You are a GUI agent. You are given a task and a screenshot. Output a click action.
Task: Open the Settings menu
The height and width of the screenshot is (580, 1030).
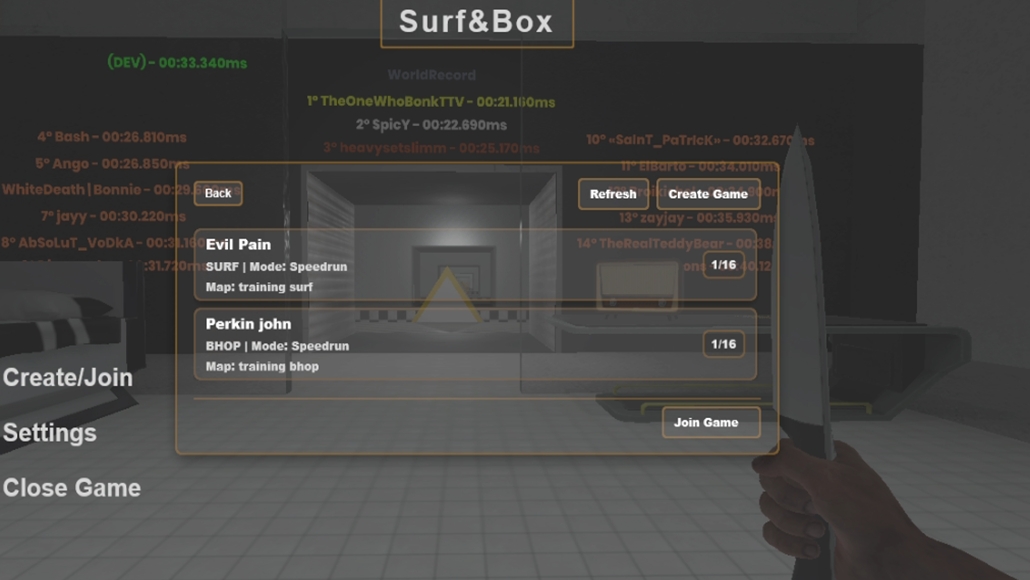click(50, 433)
